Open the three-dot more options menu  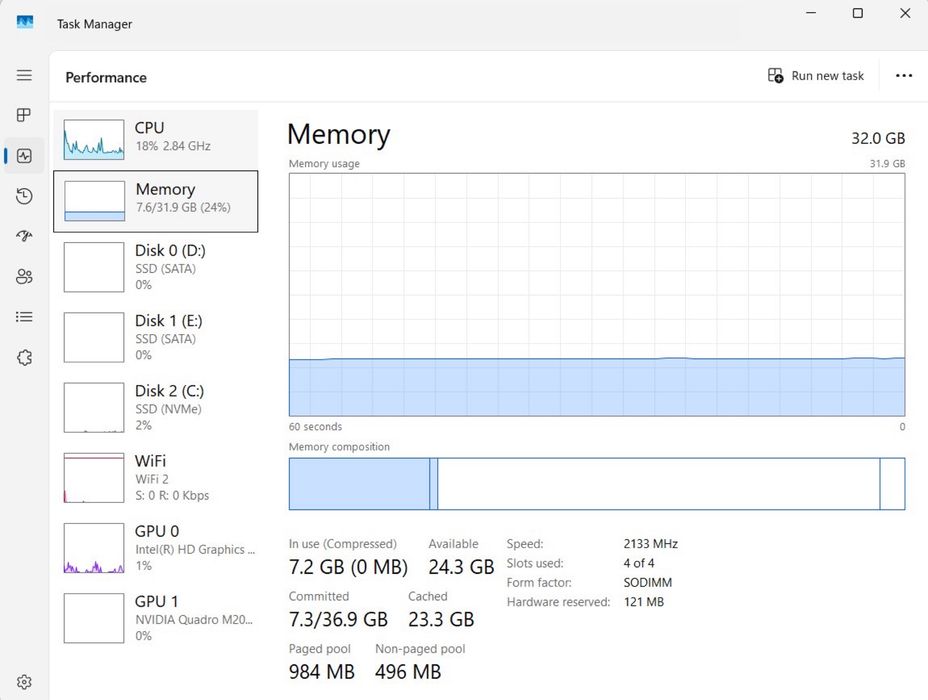click(904, 76)
